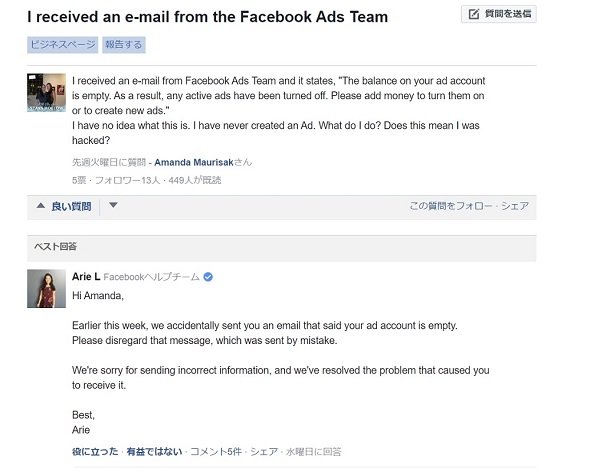590x472 pixels.
Task: Share the answer via シェア under reply
Action: [x=264, y=452]
